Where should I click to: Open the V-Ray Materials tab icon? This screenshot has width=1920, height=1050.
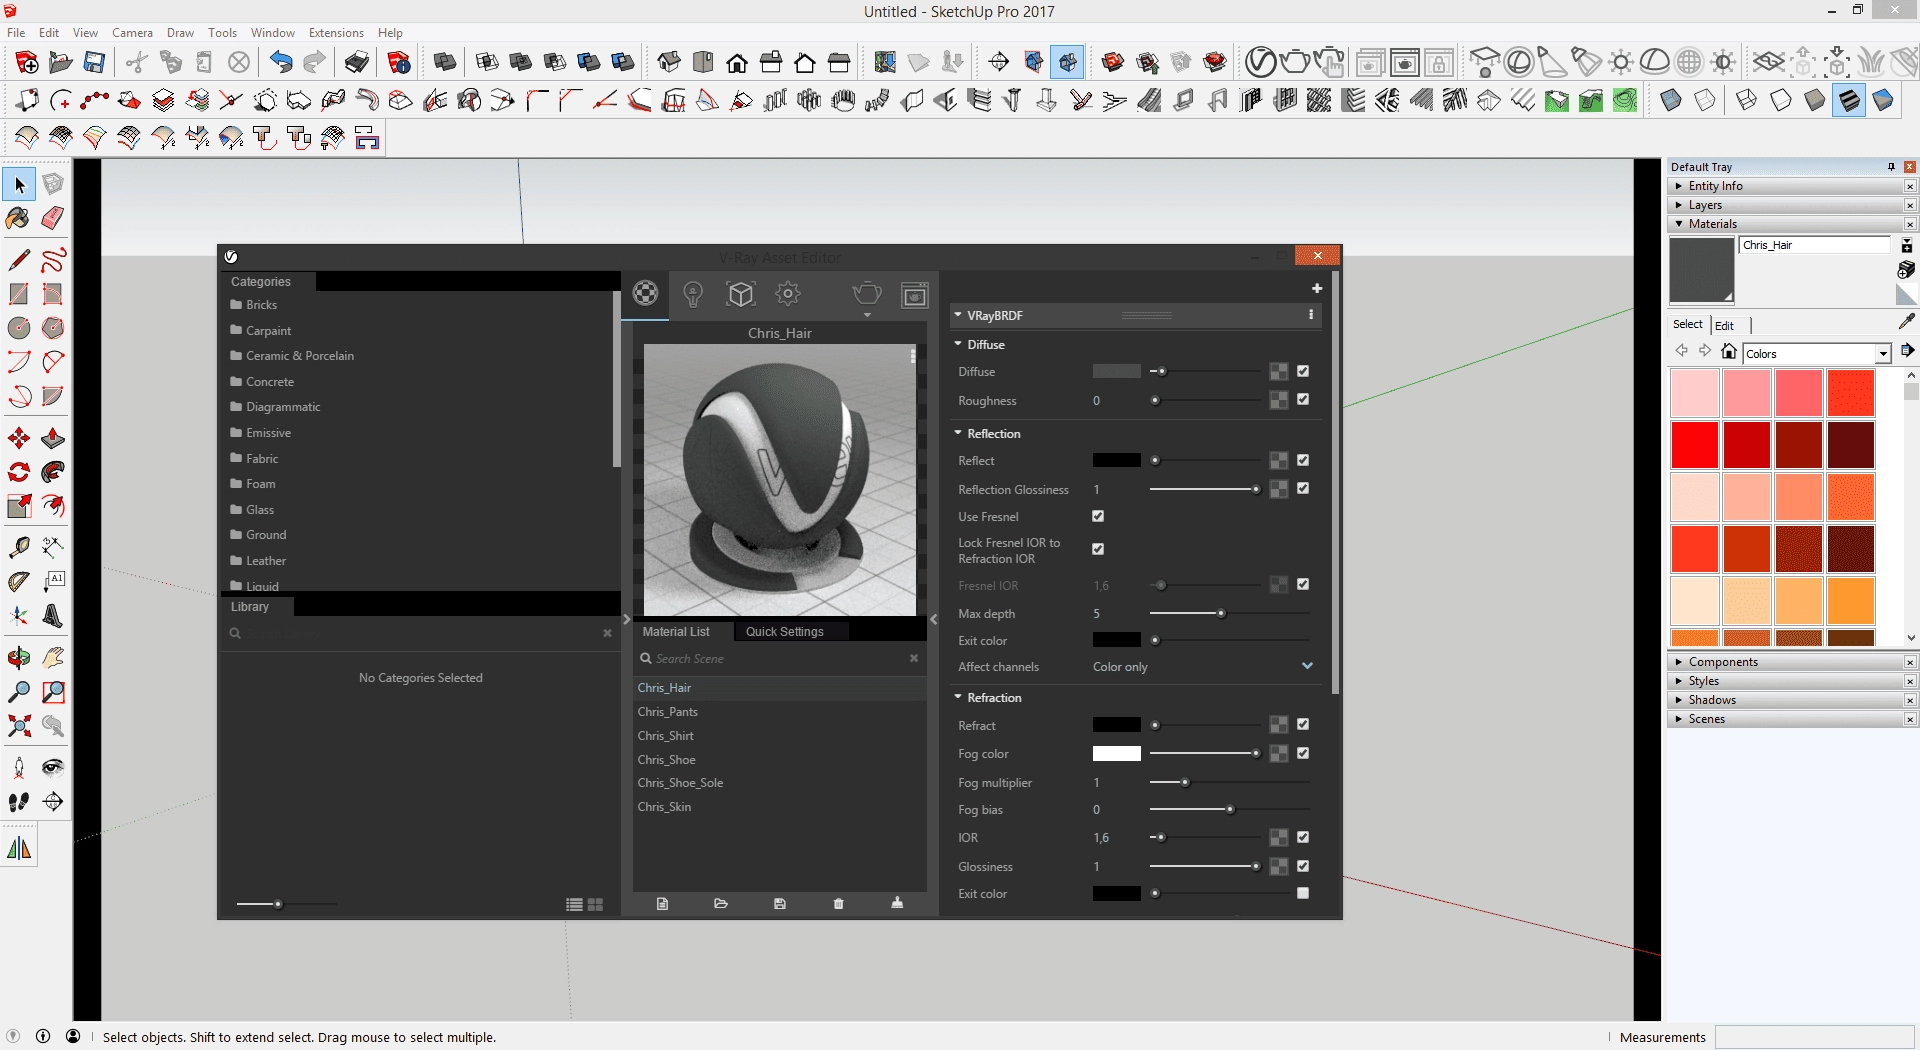(646, 294)
